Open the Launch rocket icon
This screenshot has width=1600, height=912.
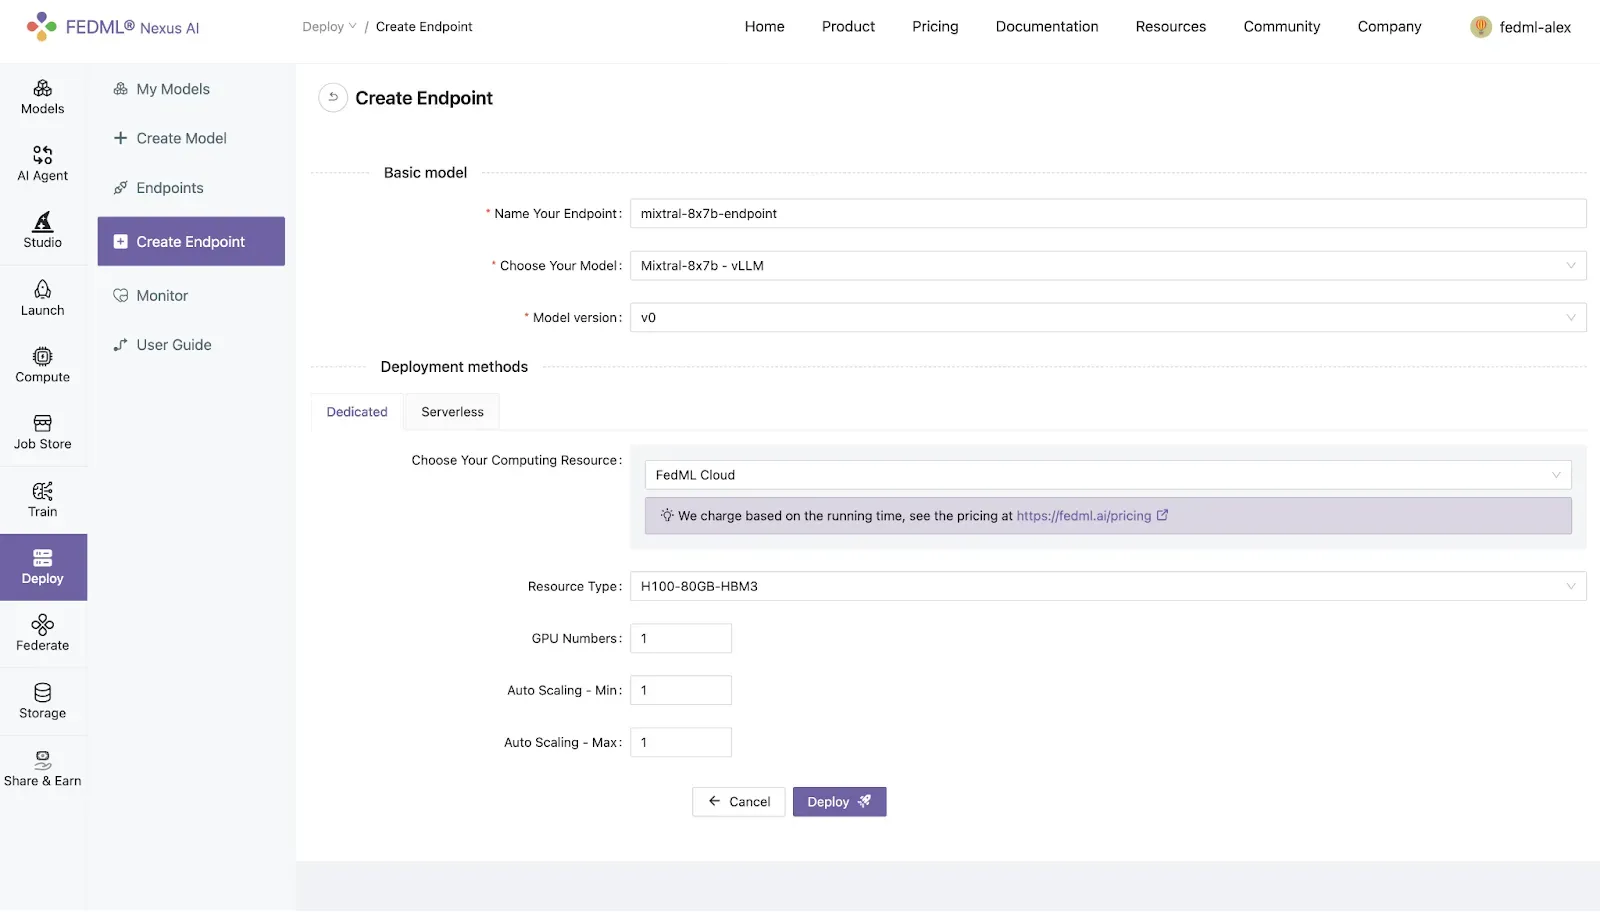tap(42, 289)
